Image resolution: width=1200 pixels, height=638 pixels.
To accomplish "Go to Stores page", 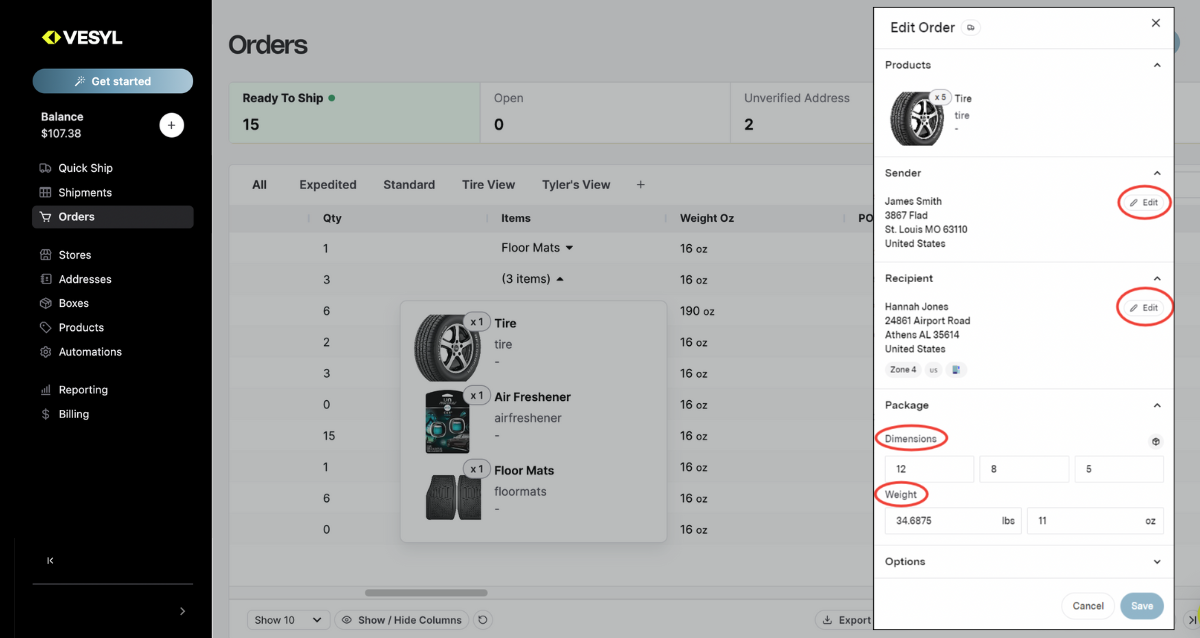I will pyautogui.click(x=74, y=255).
